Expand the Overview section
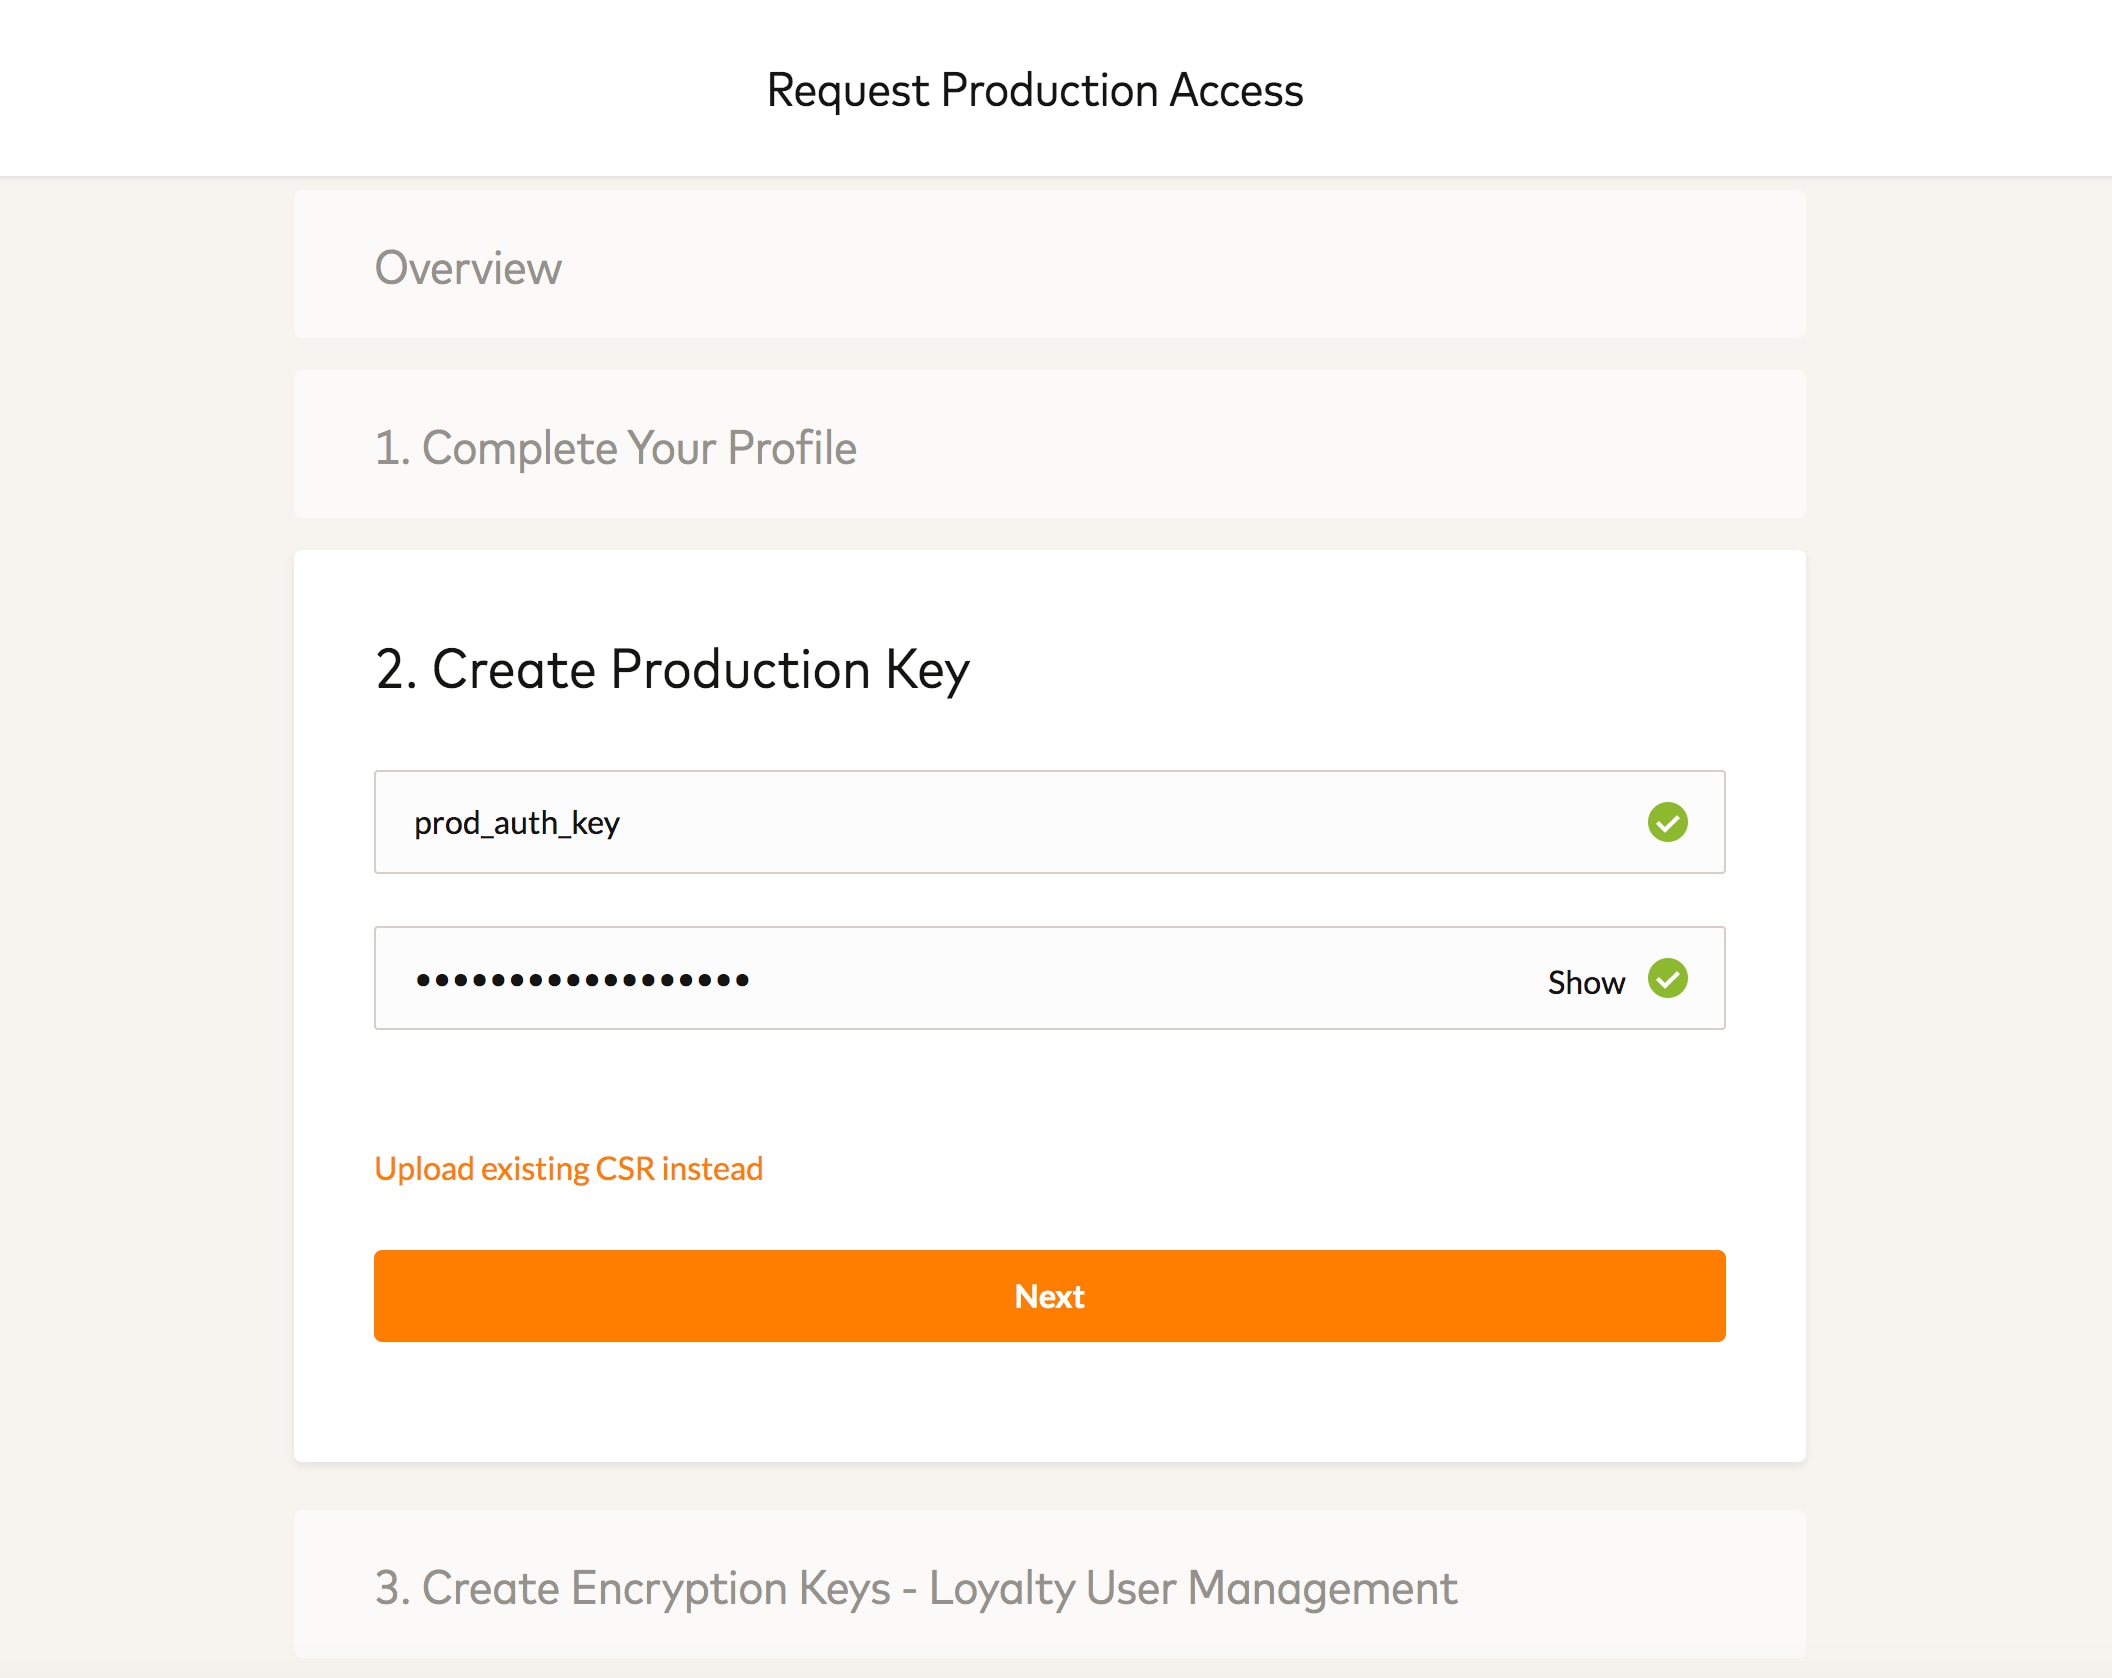 (1049, 265)
